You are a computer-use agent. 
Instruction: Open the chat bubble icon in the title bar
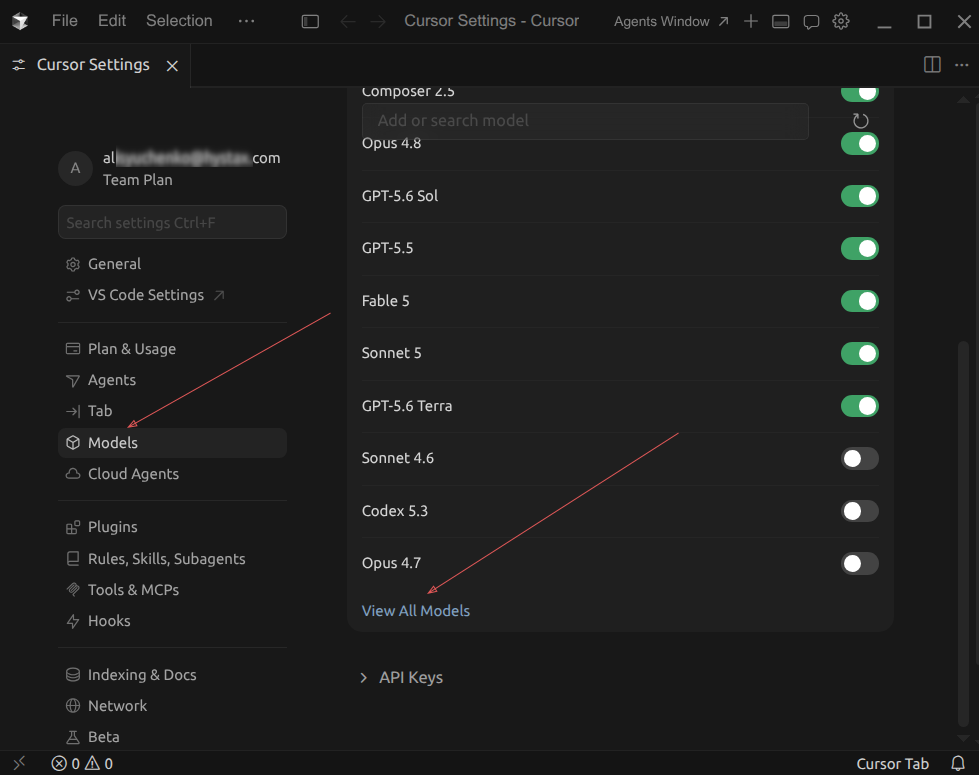click(811, 22)
